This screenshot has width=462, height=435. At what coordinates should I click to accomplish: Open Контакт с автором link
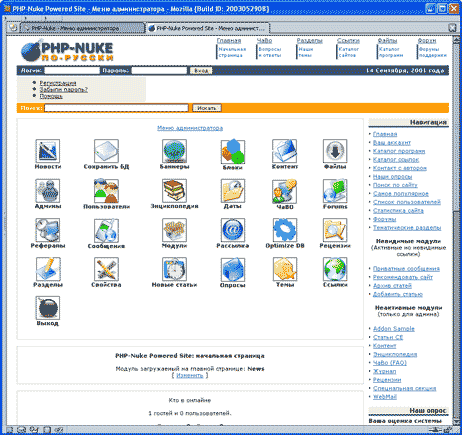[400, 168]
